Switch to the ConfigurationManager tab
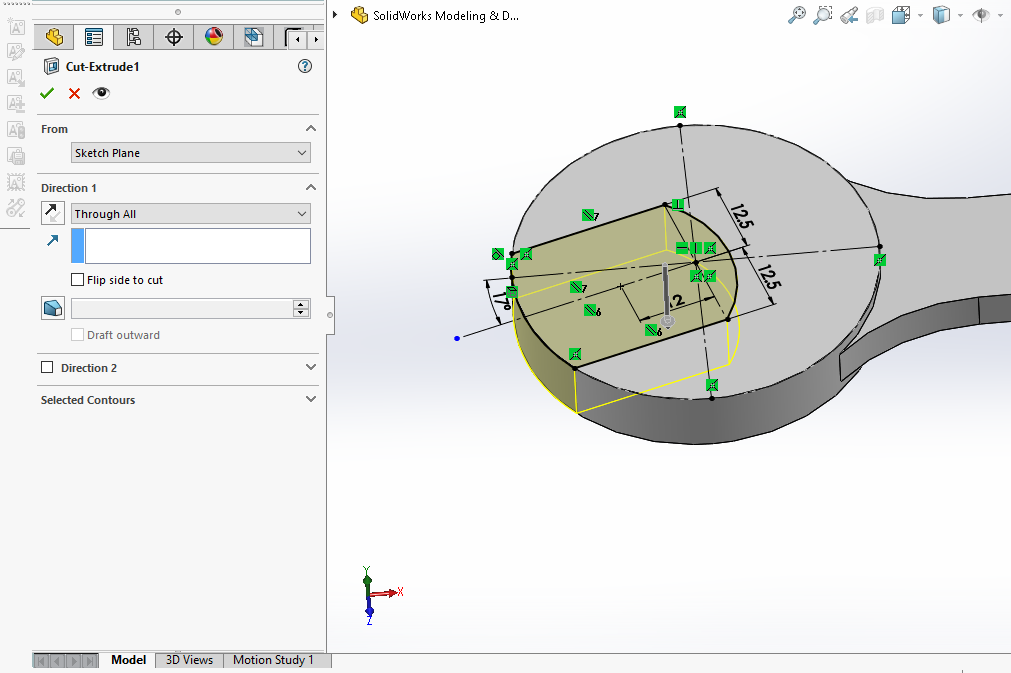The width and height of the screenshot is (1011, 673). click(133, 38)
